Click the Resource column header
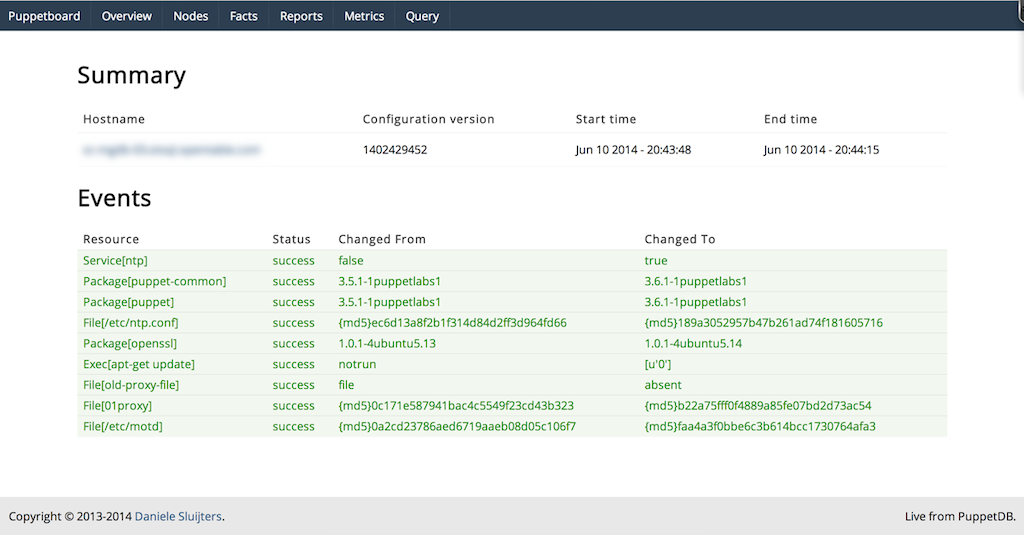 111,239
